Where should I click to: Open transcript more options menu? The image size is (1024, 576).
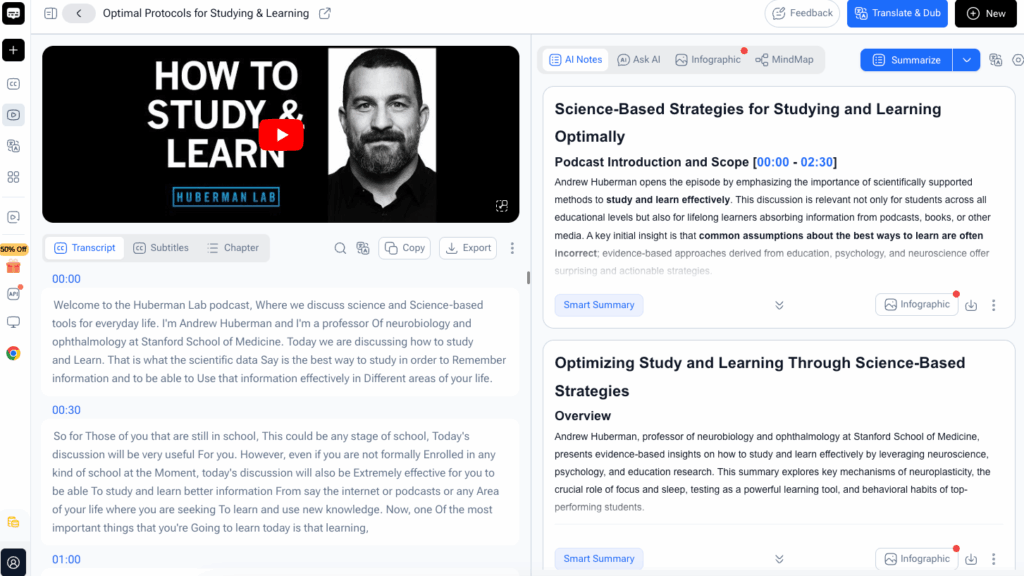512,248
